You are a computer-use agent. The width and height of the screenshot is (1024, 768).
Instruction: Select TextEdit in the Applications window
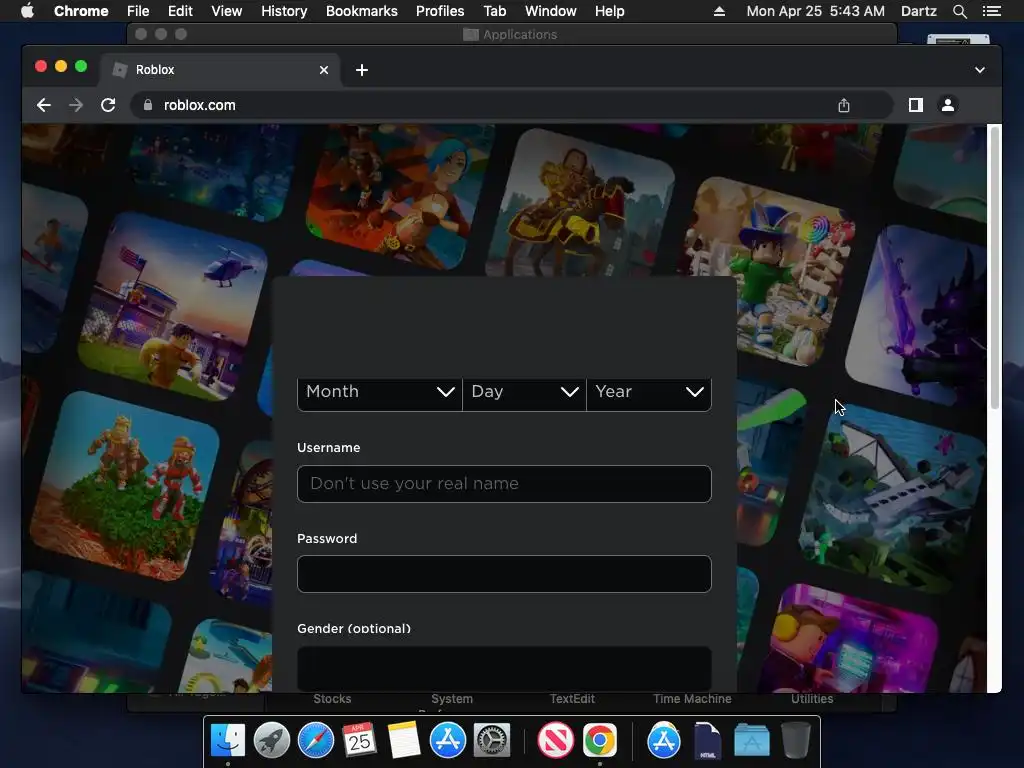(572, 699)
